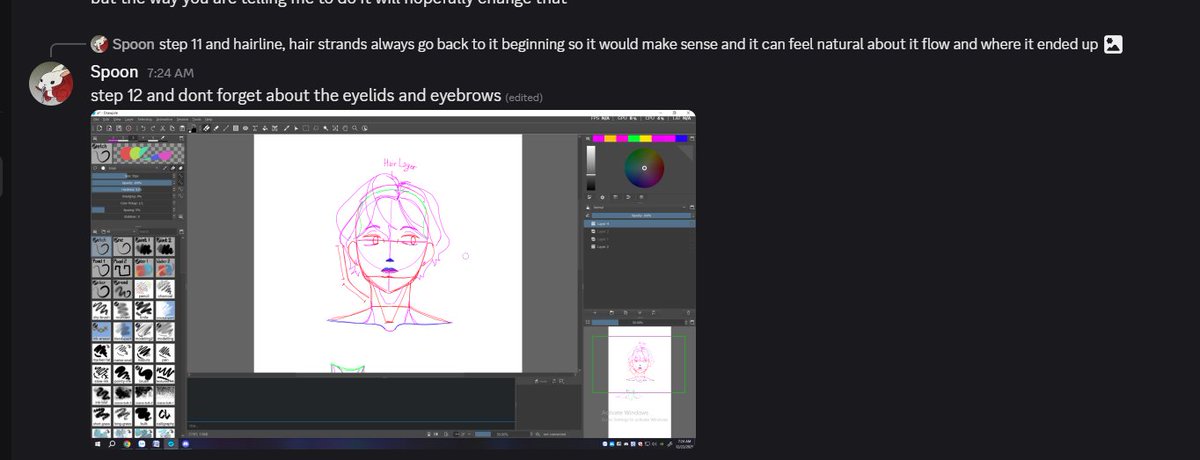Image resolution: width=1200 pixels, height=460 pixels.
Task: Select Layer 4 in the layers list
Action: pyautogui.click(x=639, y=223)
